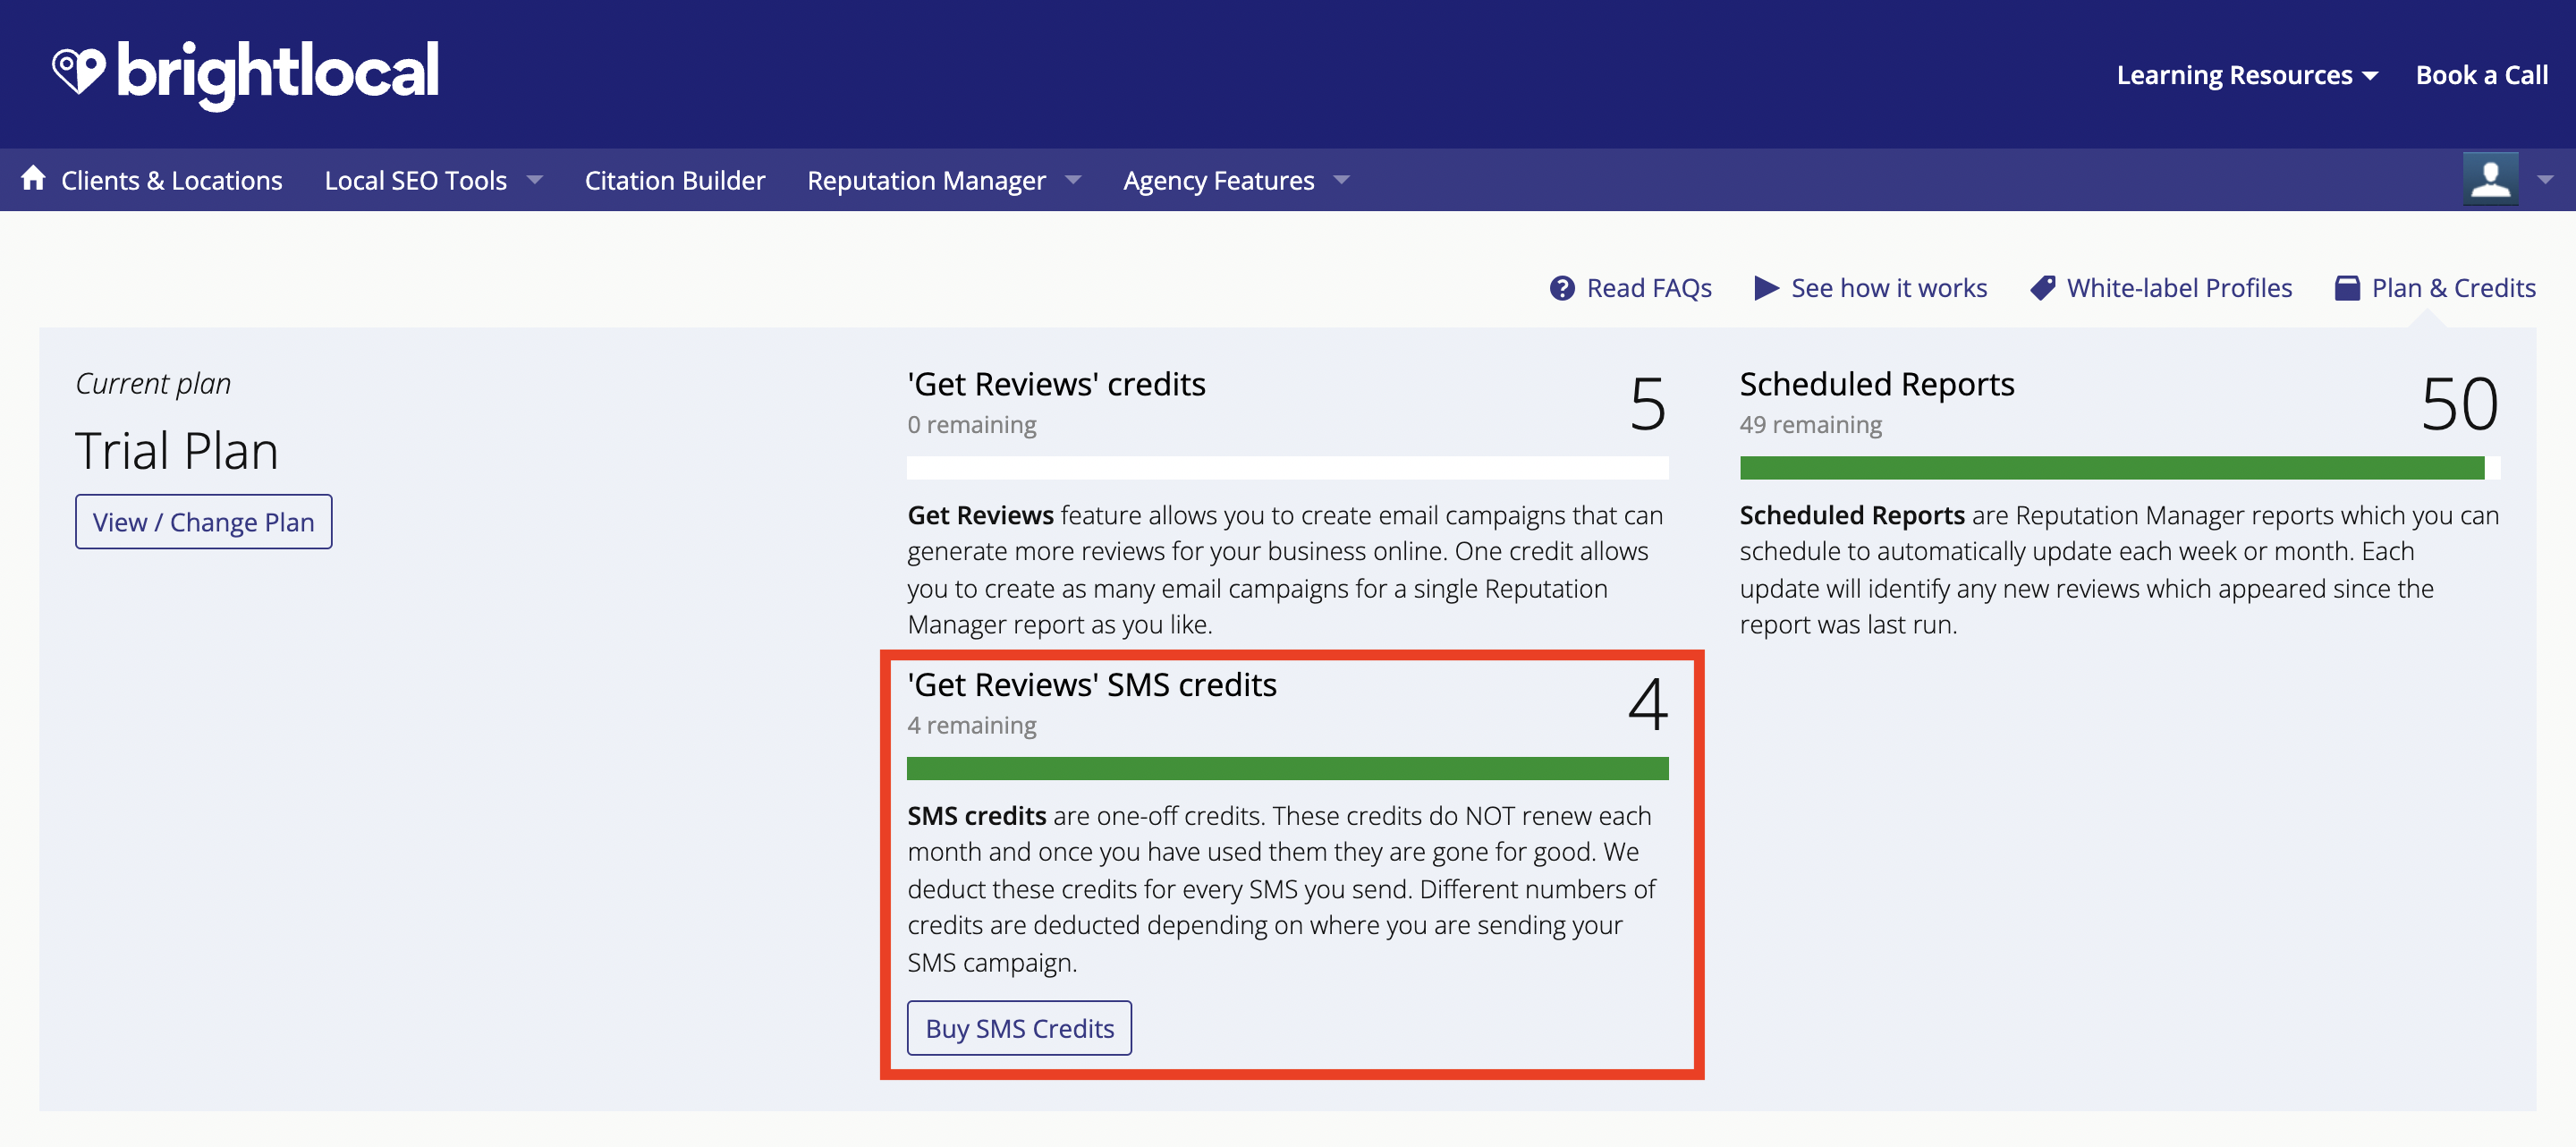This screenshot has height=1147, width=2576.
Task: Click the '0 remaining' text
Action: [972, 425]
